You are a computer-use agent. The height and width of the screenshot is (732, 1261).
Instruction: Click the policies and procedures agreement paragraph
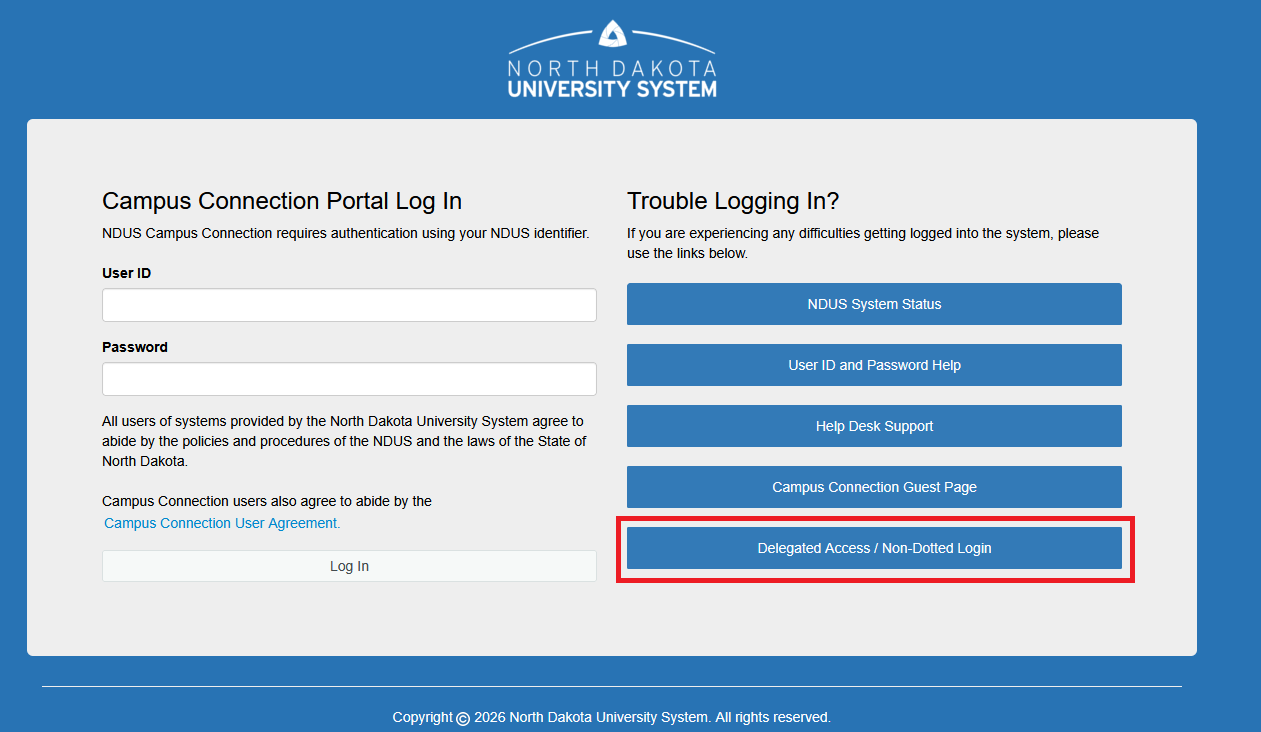coord(344,442)
